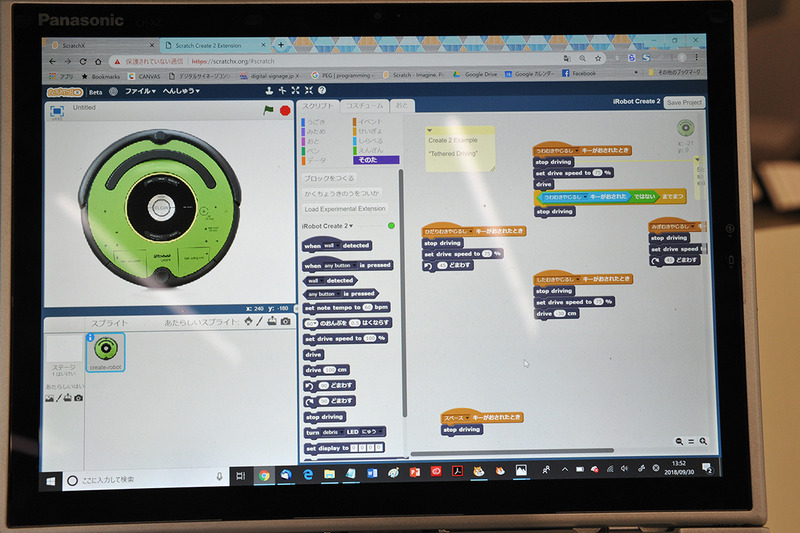
Task: Click the Save Project button
Action: tap(684, 103)
